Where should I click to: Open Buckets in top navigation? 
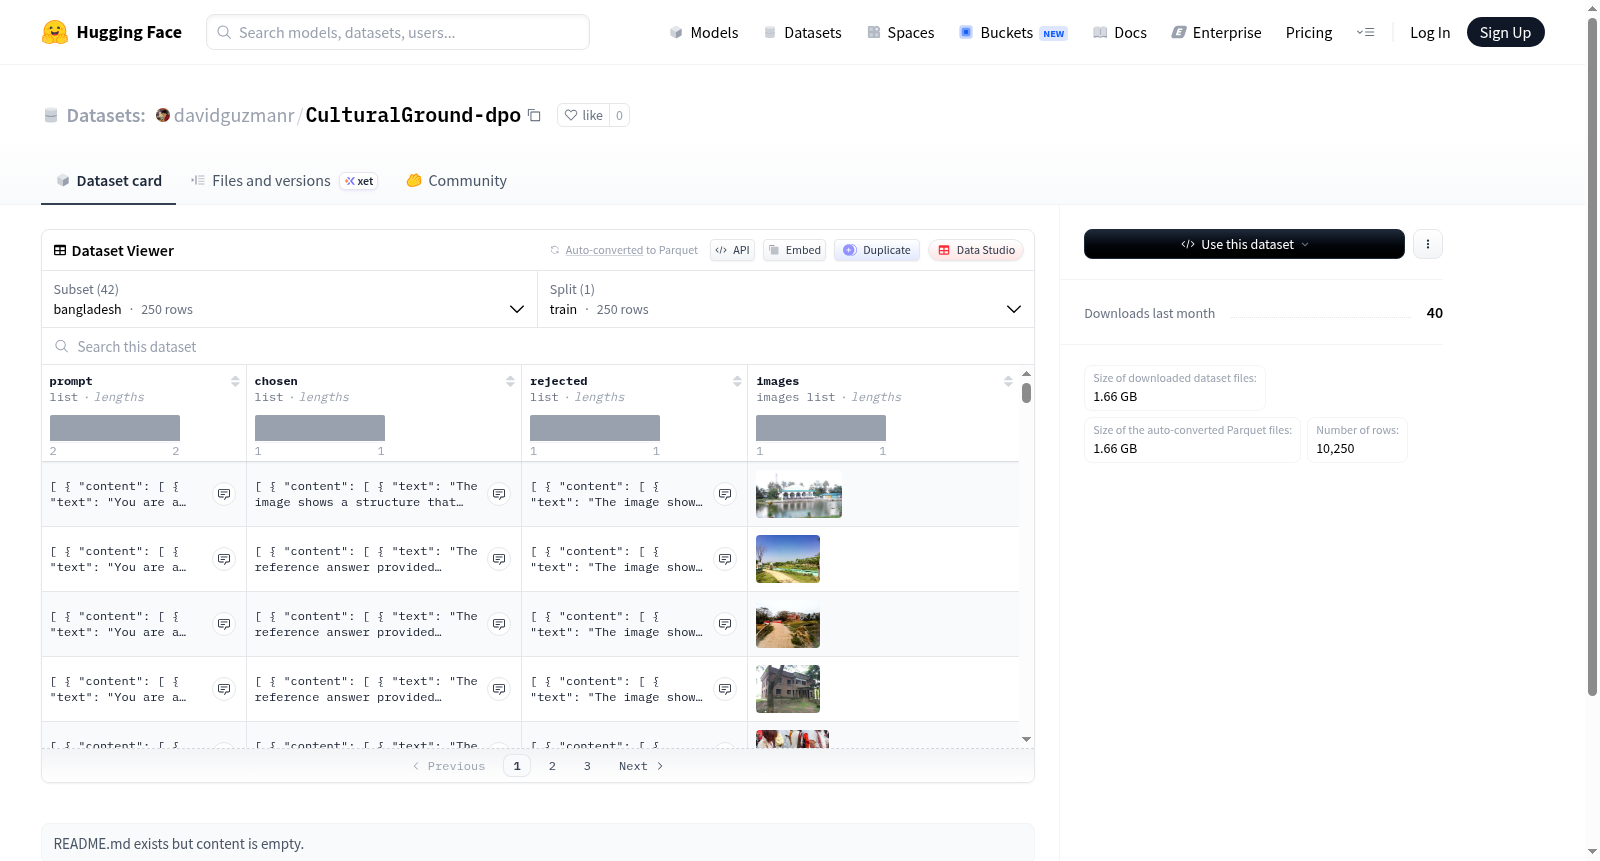[x=1013, y=33]
